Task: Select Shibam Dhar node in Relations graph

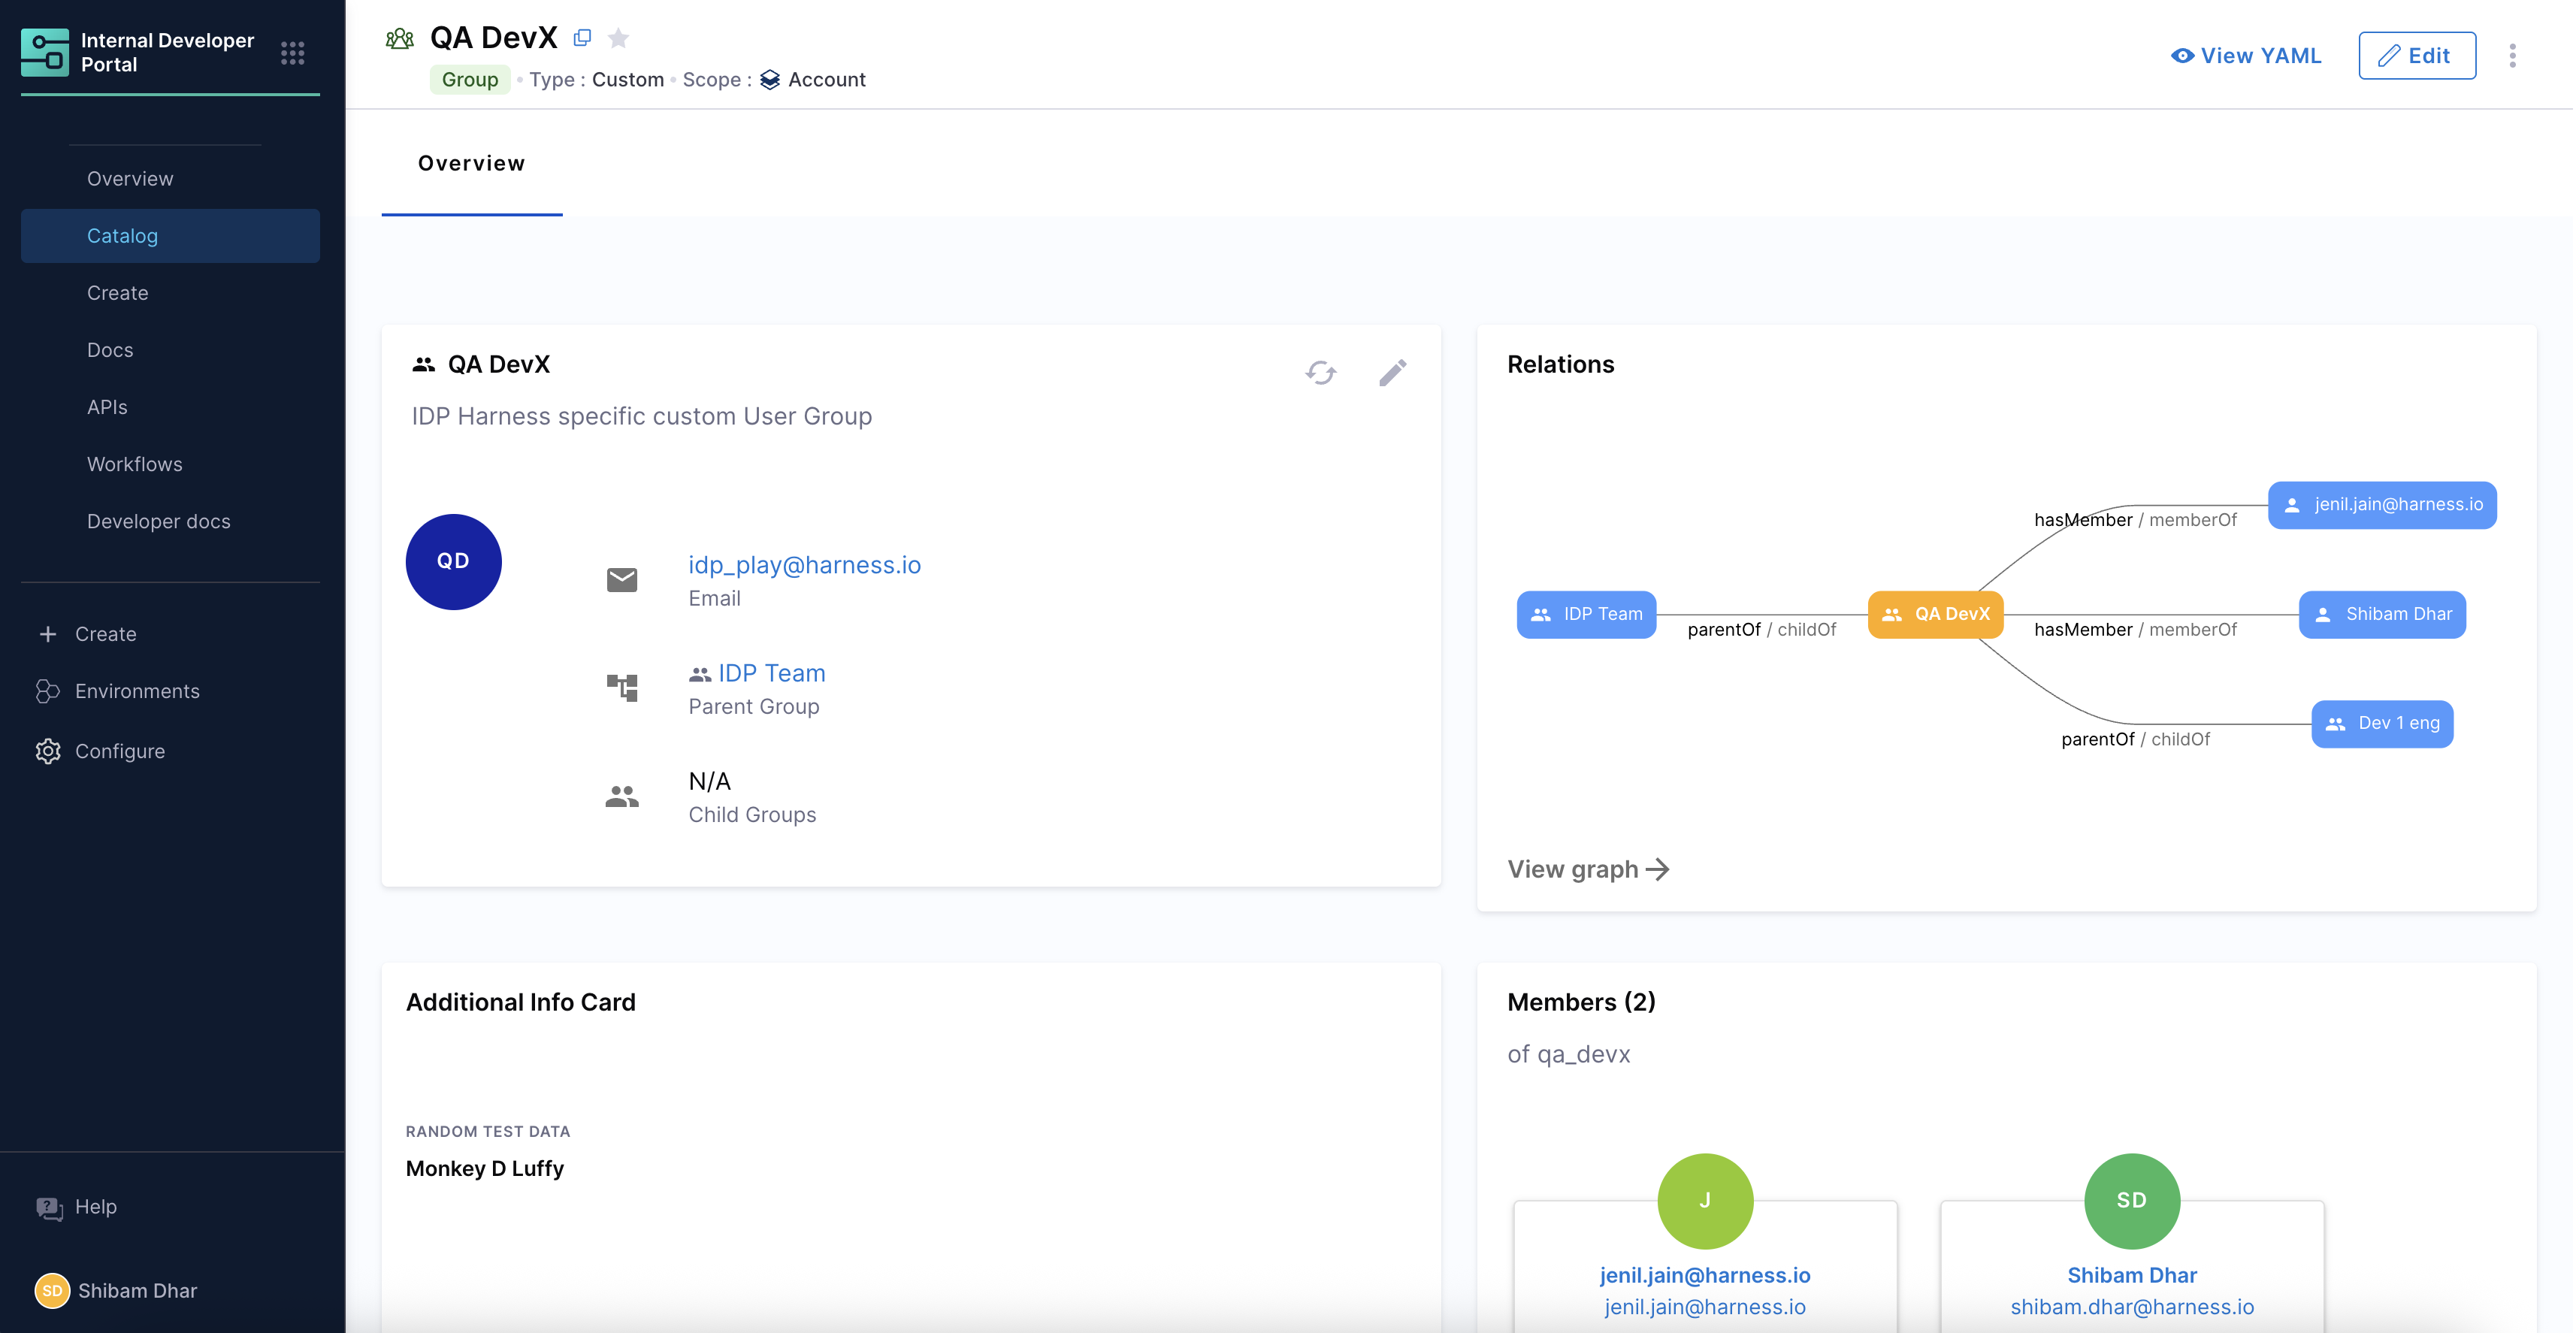Action: (x=2382, y=614)
